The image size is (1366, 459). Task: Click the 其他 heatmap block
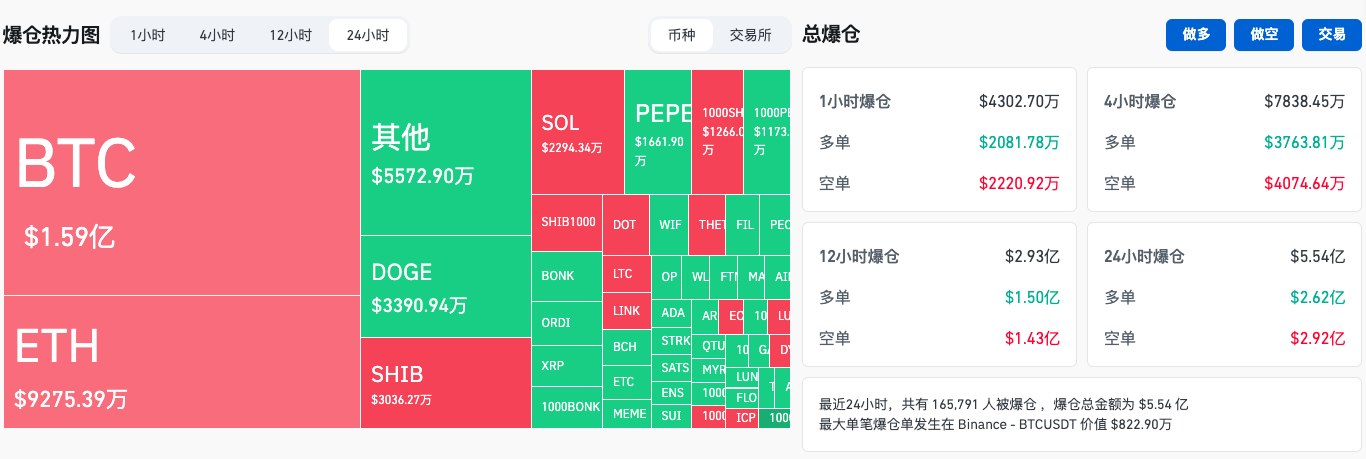445,153
